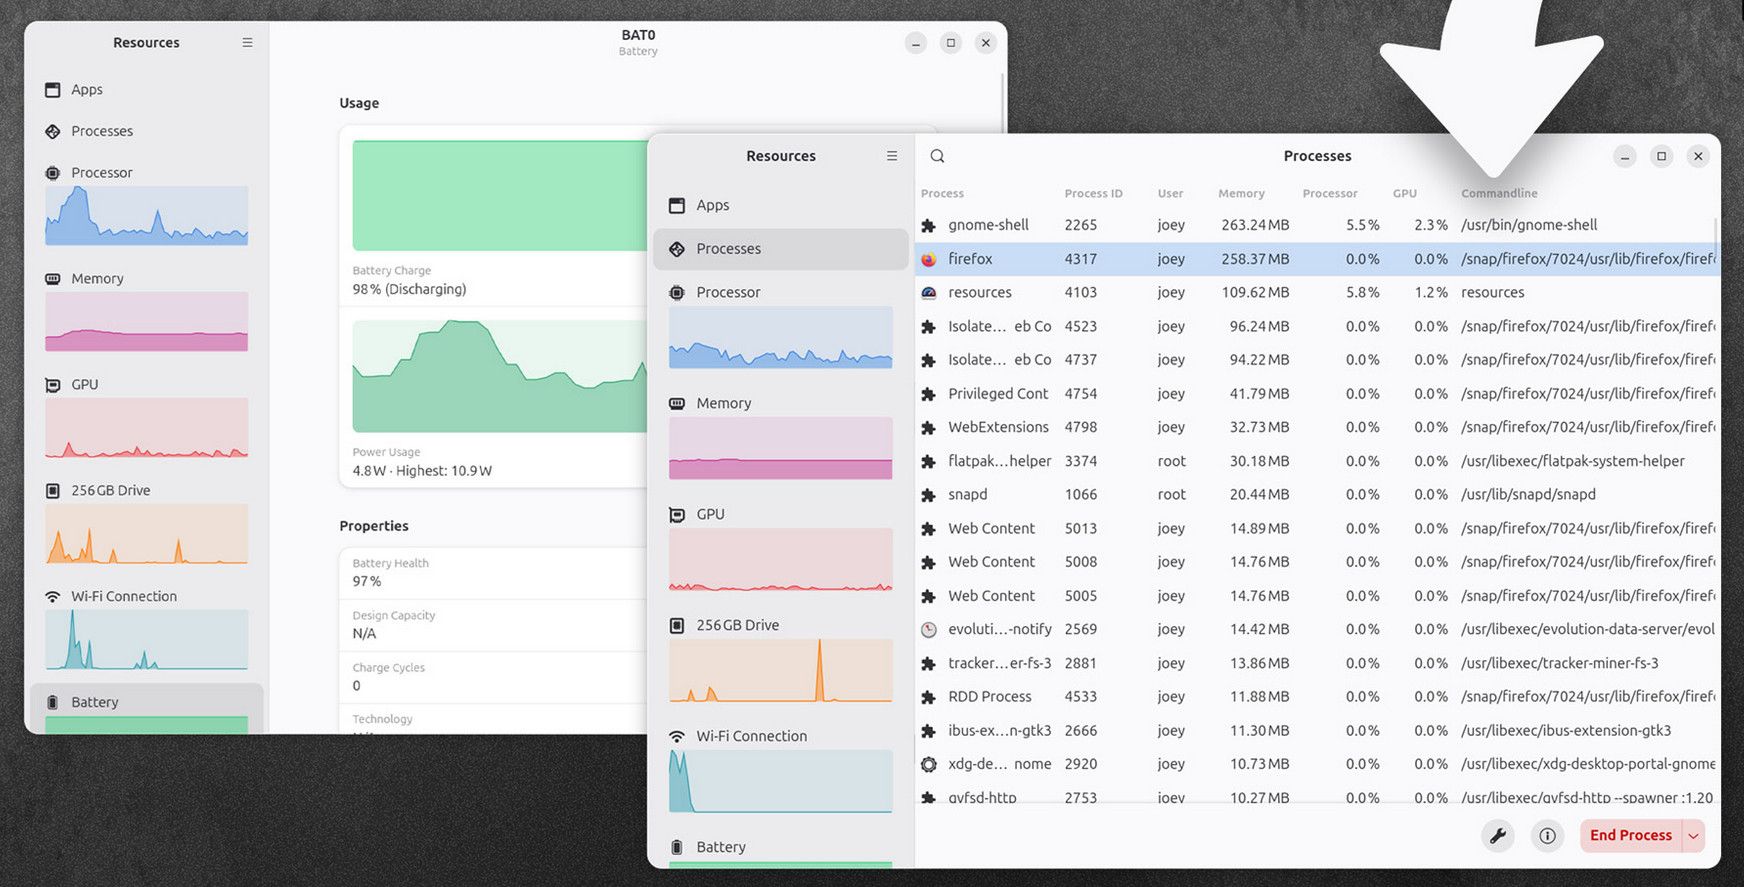Sort processes by Process ID column
1744x887 pixels.
click(x=1093, y=194)
